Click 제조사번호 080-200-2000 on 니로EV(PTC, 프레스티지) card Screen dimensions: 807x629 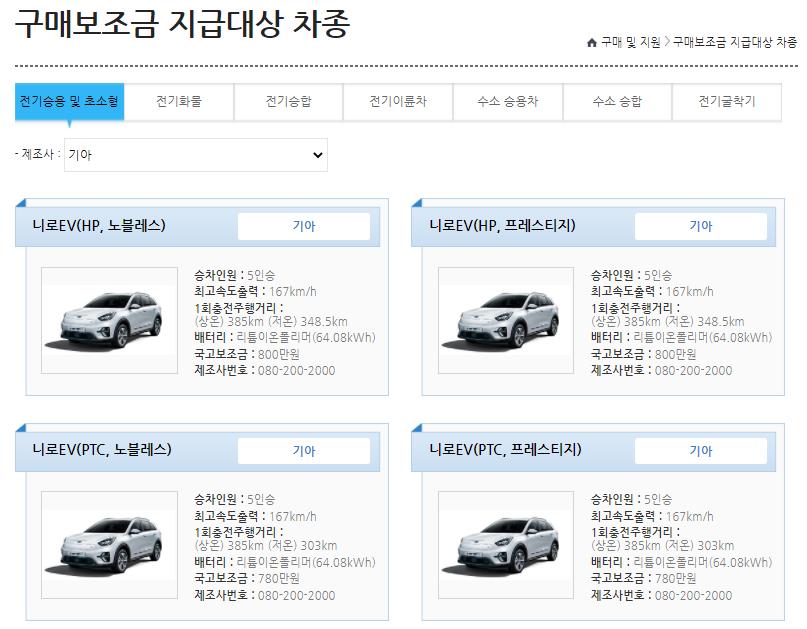click(x=661, y=596)
